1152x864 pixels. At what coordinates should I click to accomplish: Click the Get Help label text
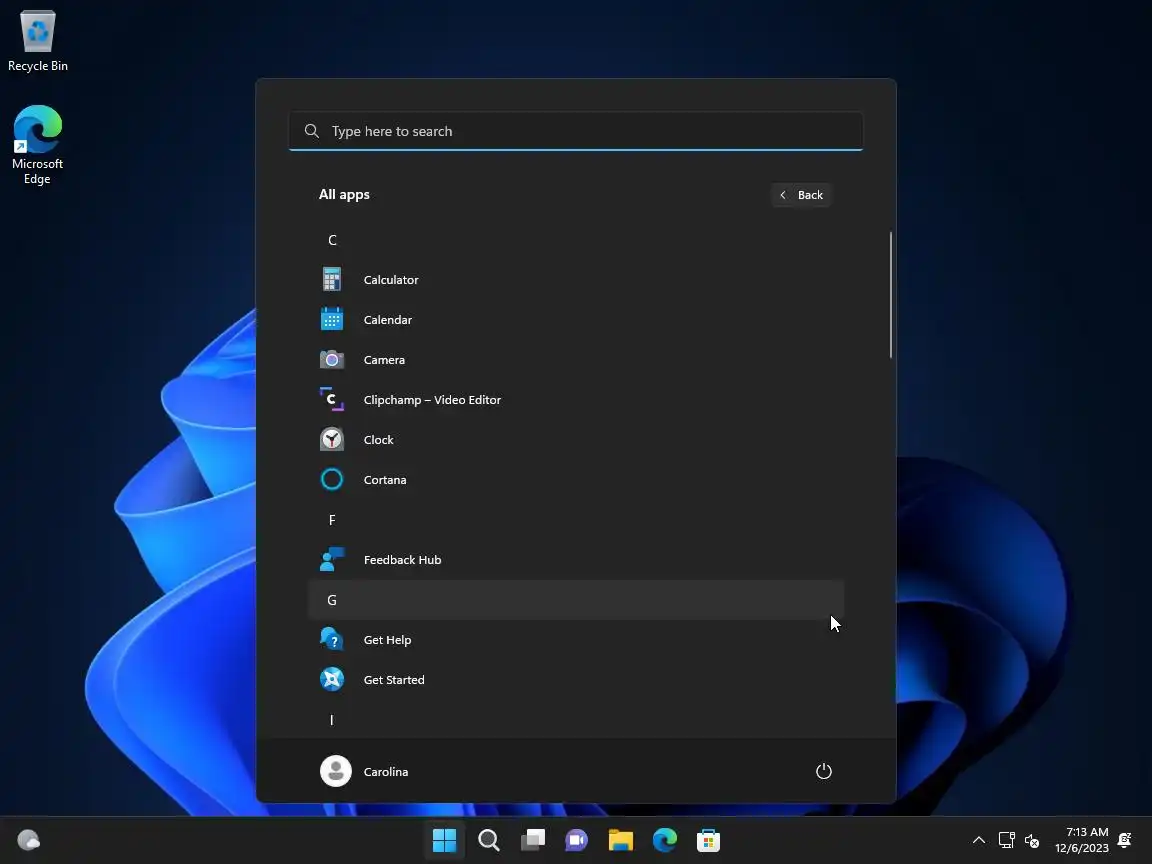click(x=387, y=639)
